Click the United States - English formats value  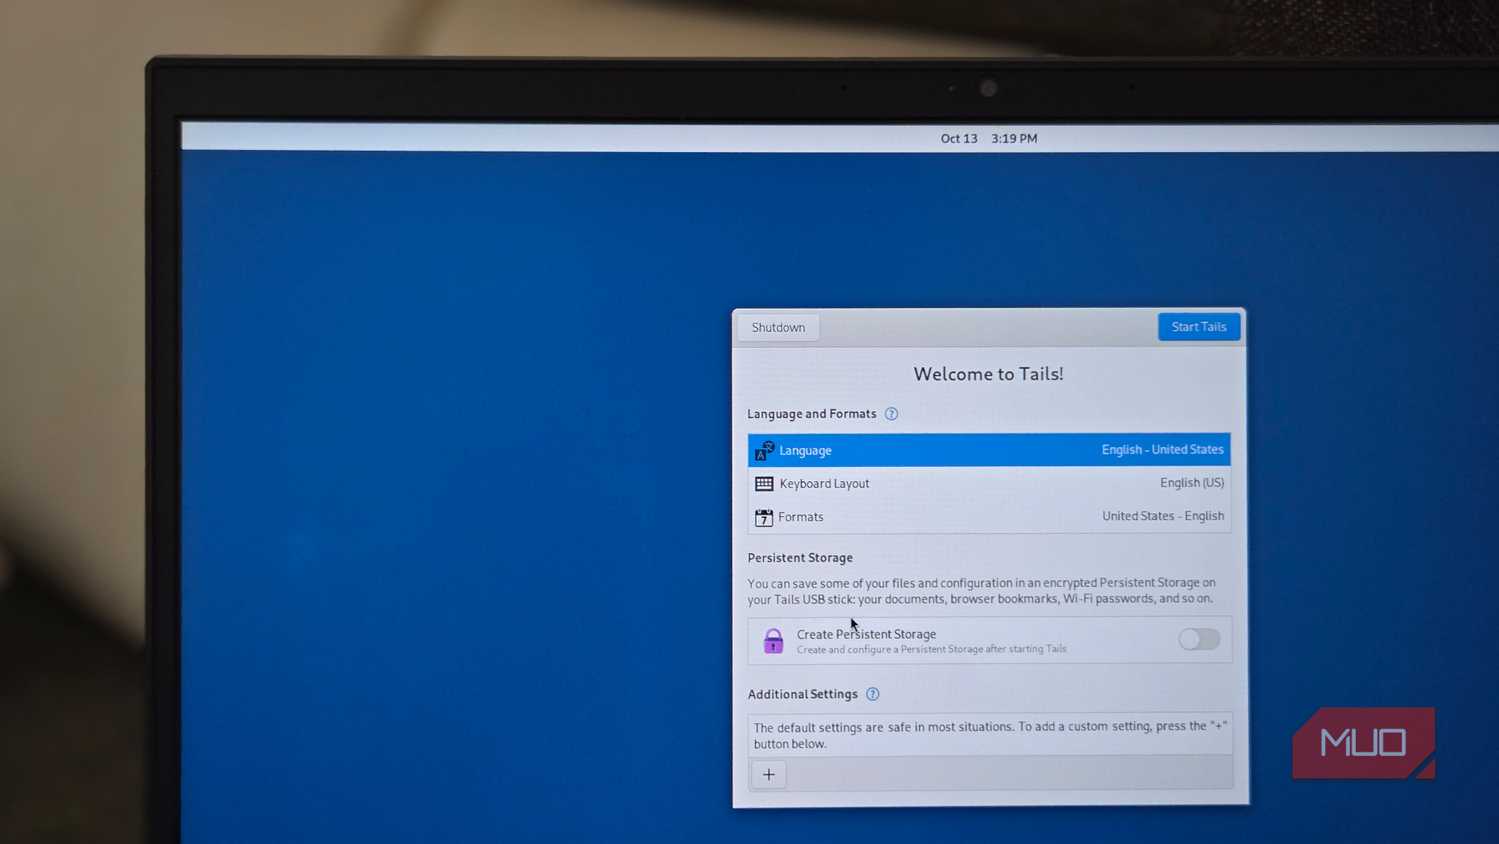pyautogui.click(x=1163, y=516)
